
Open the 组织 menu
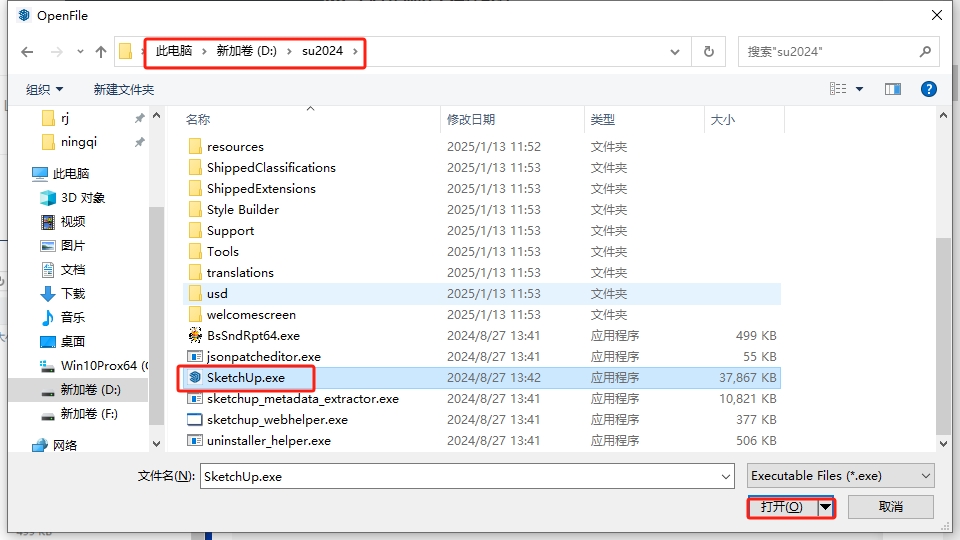click(x=44, y=89)
